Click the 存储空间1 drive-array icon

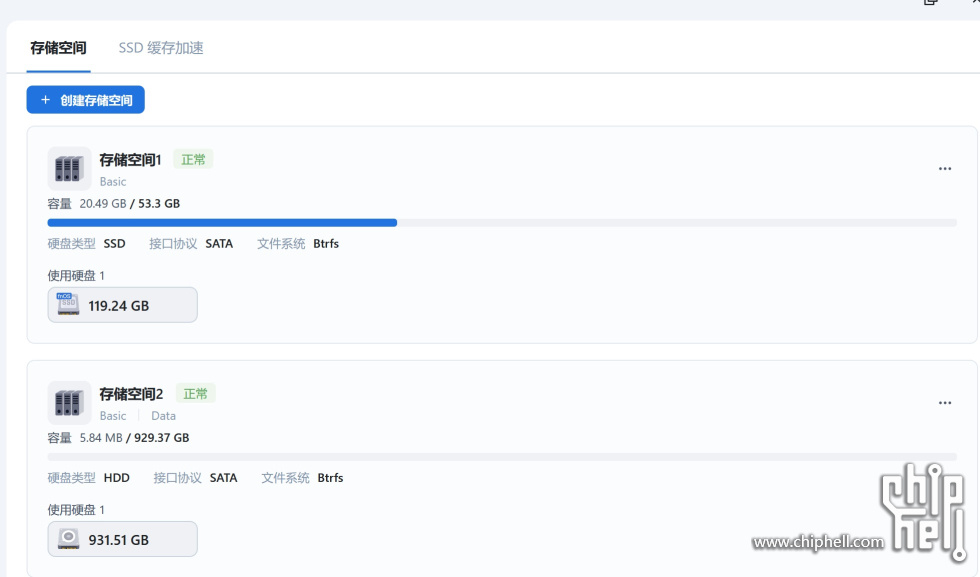pos(69,169)
